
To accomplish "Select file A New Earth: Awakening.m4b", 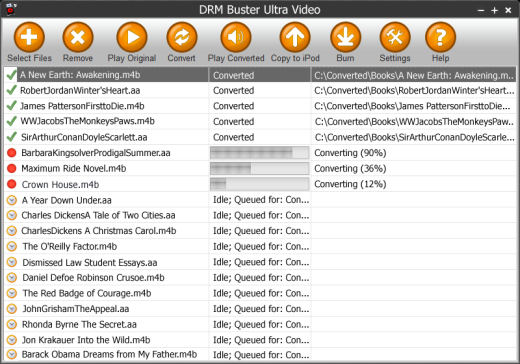I will (x=80, y=75).
